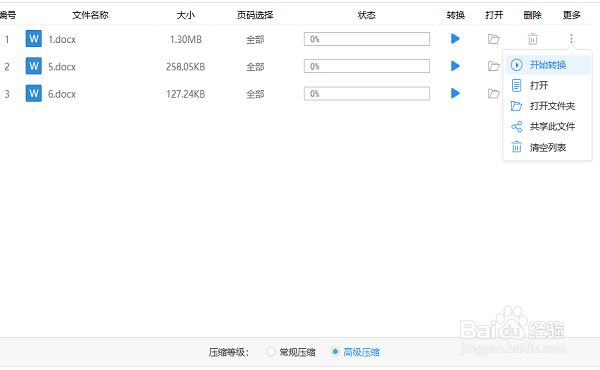Click Word icon beside 5.docx

[34, 66]
